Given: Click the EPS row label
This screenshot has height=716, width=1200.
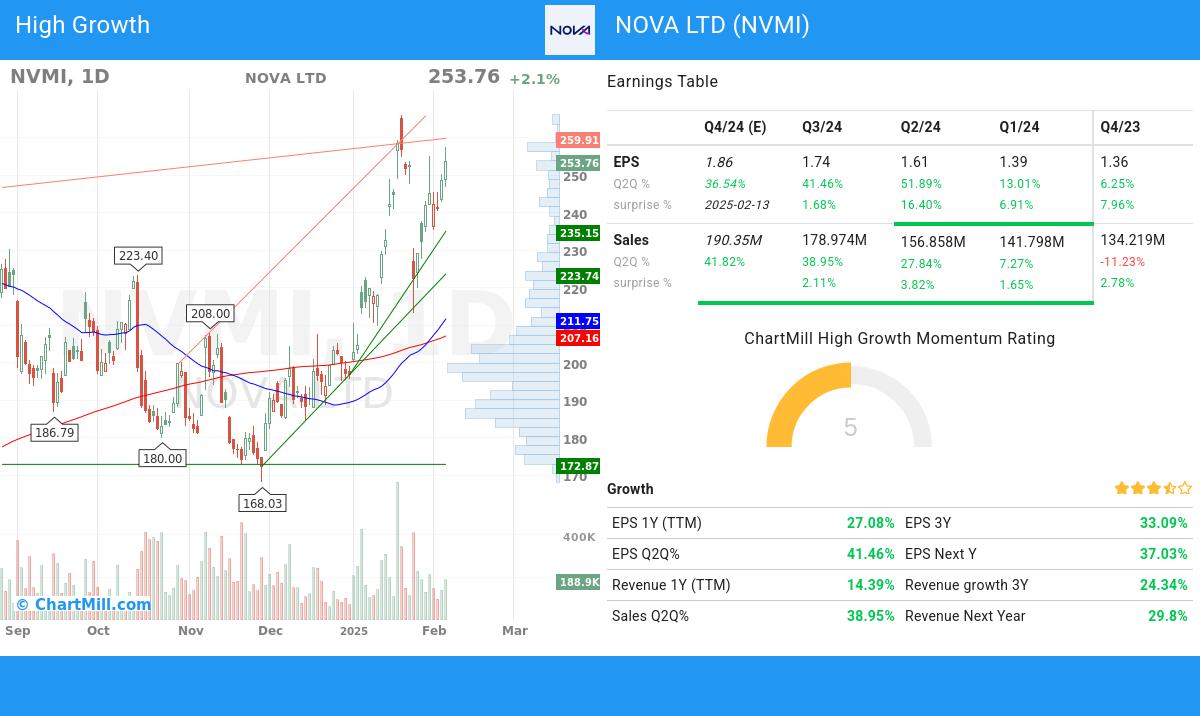Looking at the screenshot, I should coord(626,162).
